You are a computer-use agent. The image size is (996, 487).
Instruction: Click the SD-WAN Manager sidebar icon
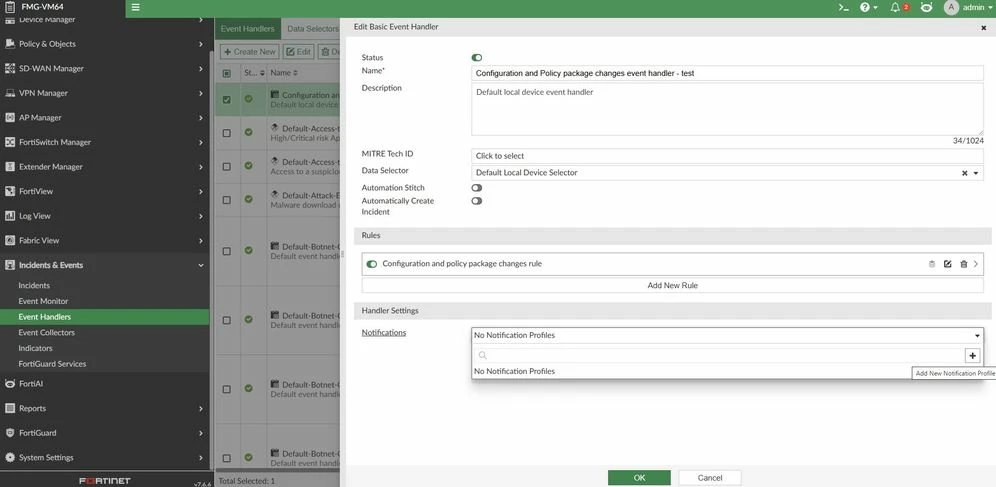tap(10, 69)
